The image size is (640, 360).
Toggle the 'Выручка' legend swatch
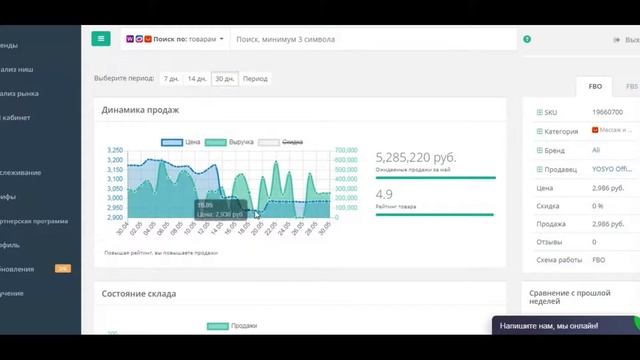216,142
